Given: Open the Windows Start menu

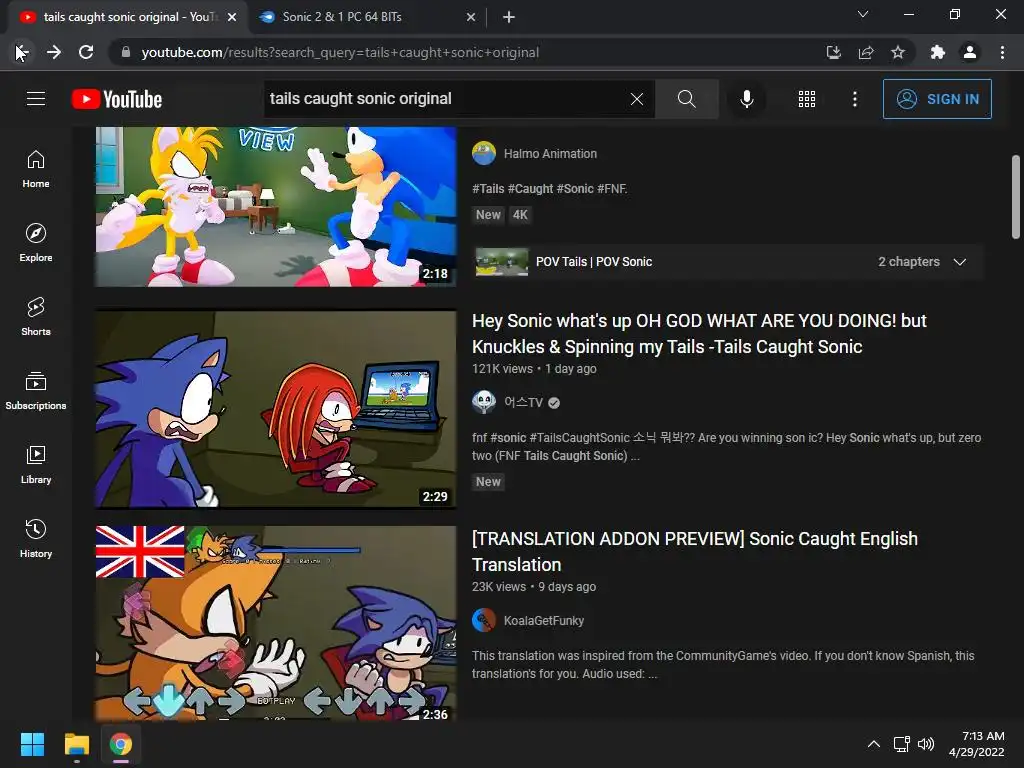Looking at the screenshot, I should (32, 744).
